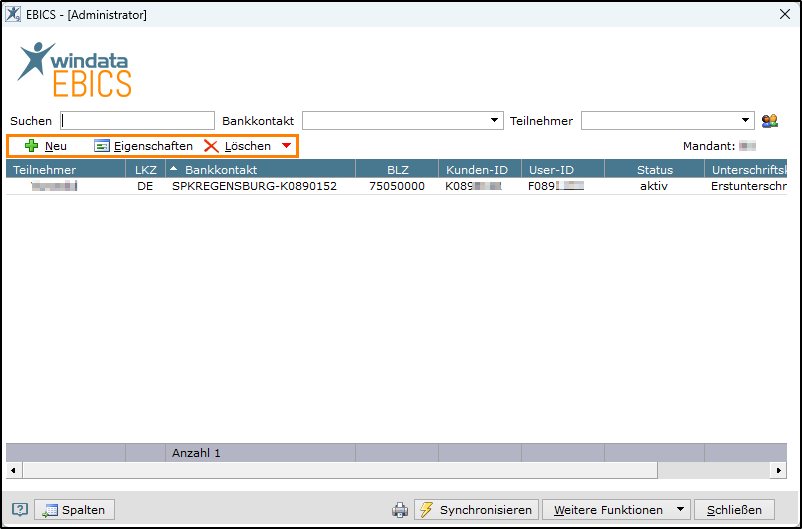
Task: Open the help question mark icon
Action: (x=19, y=510)
